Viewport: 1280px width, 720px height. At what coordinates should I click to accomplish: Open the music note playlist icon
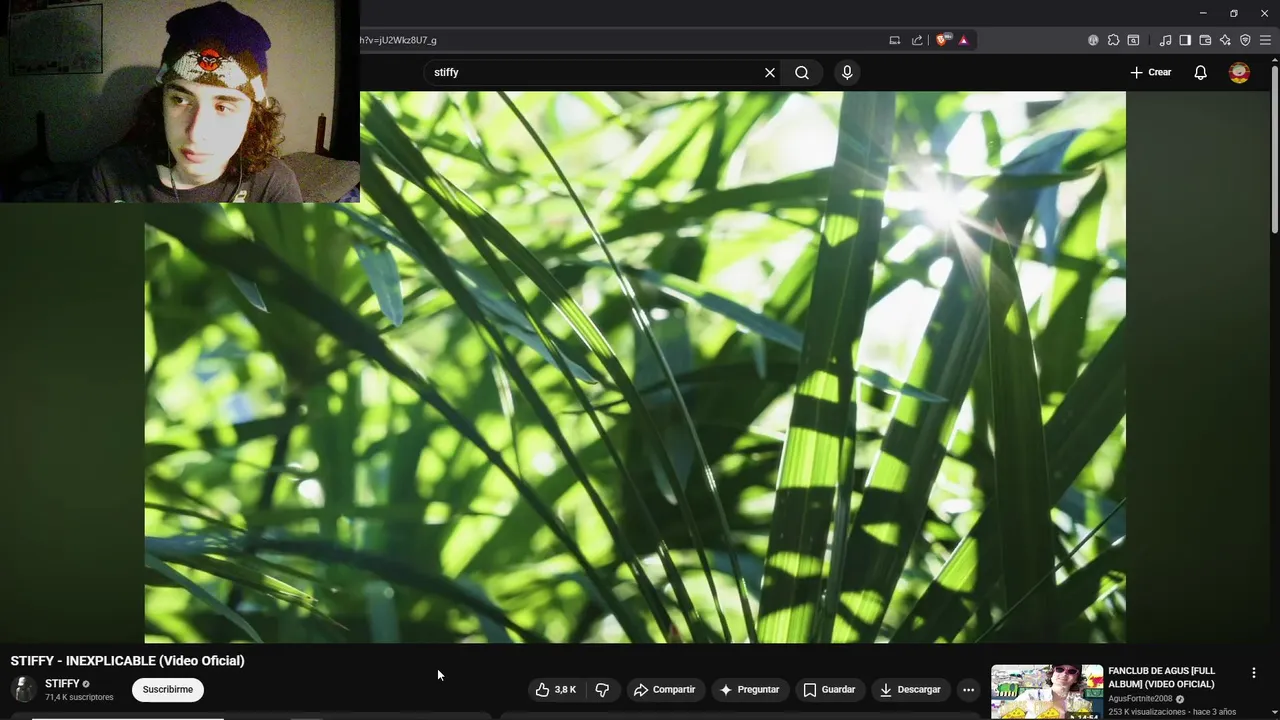click(1165, 40)
